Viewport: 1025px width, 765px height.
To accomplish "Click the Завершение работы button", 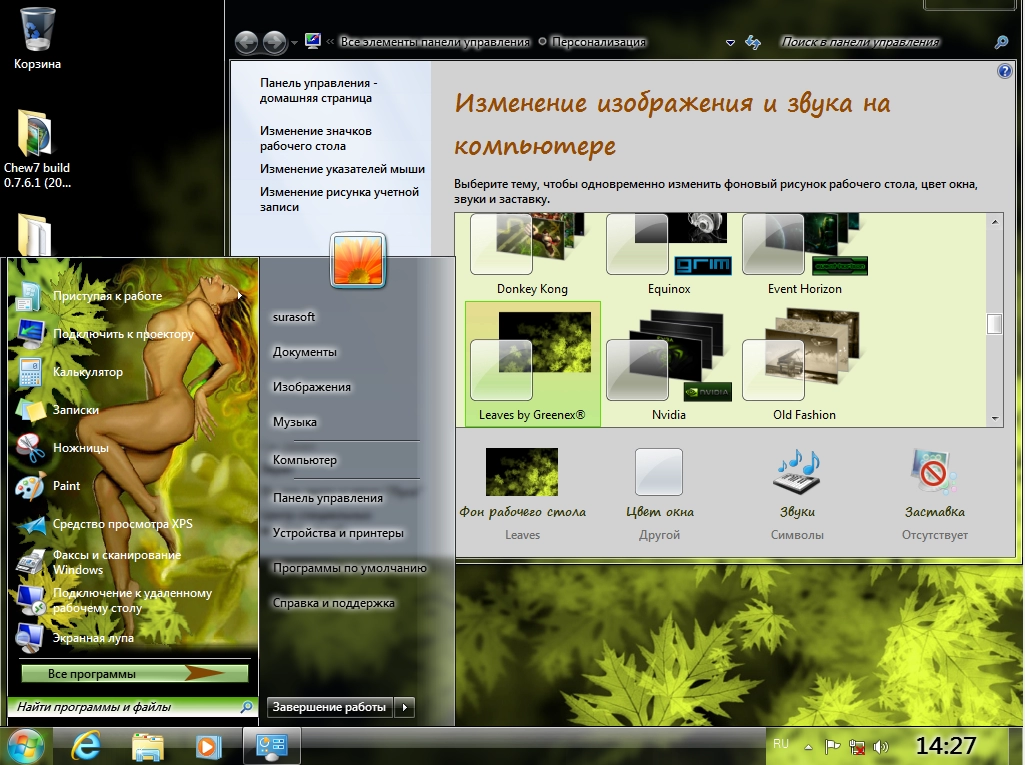I will pos(329,707).
